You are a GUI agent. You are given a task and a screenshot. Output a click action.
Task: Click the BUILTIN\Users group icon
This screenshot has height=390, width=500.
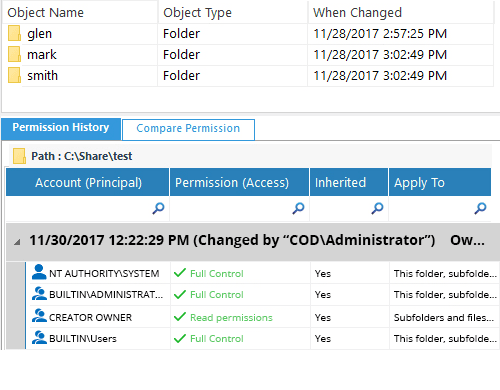(39, 337)
